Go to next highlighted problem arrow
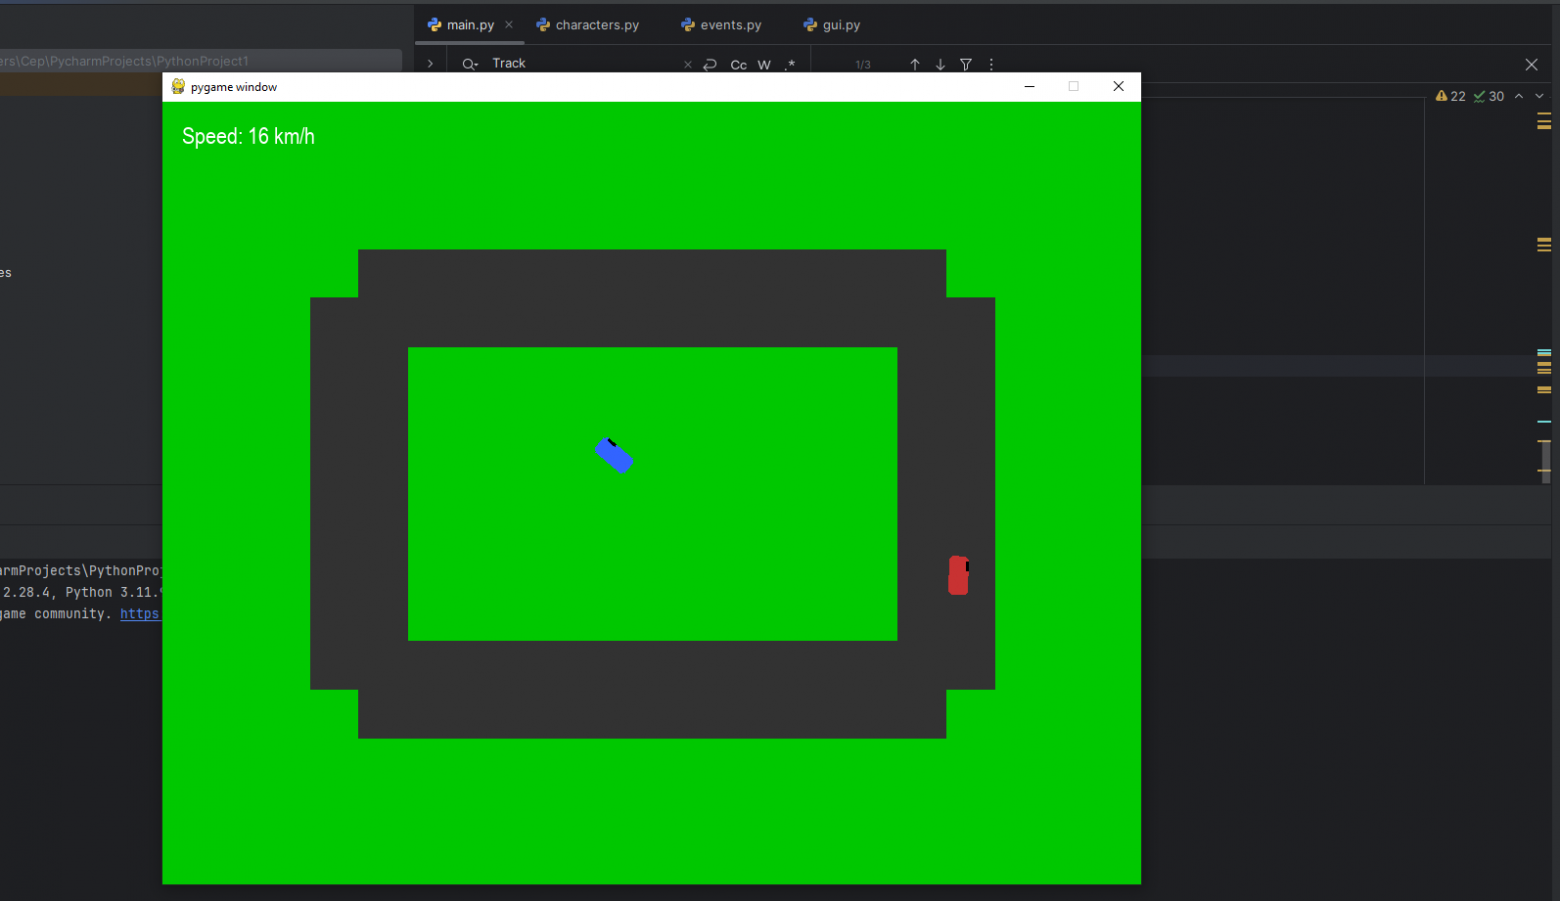Screen dimensions: 1560x901 point(1539,96)
